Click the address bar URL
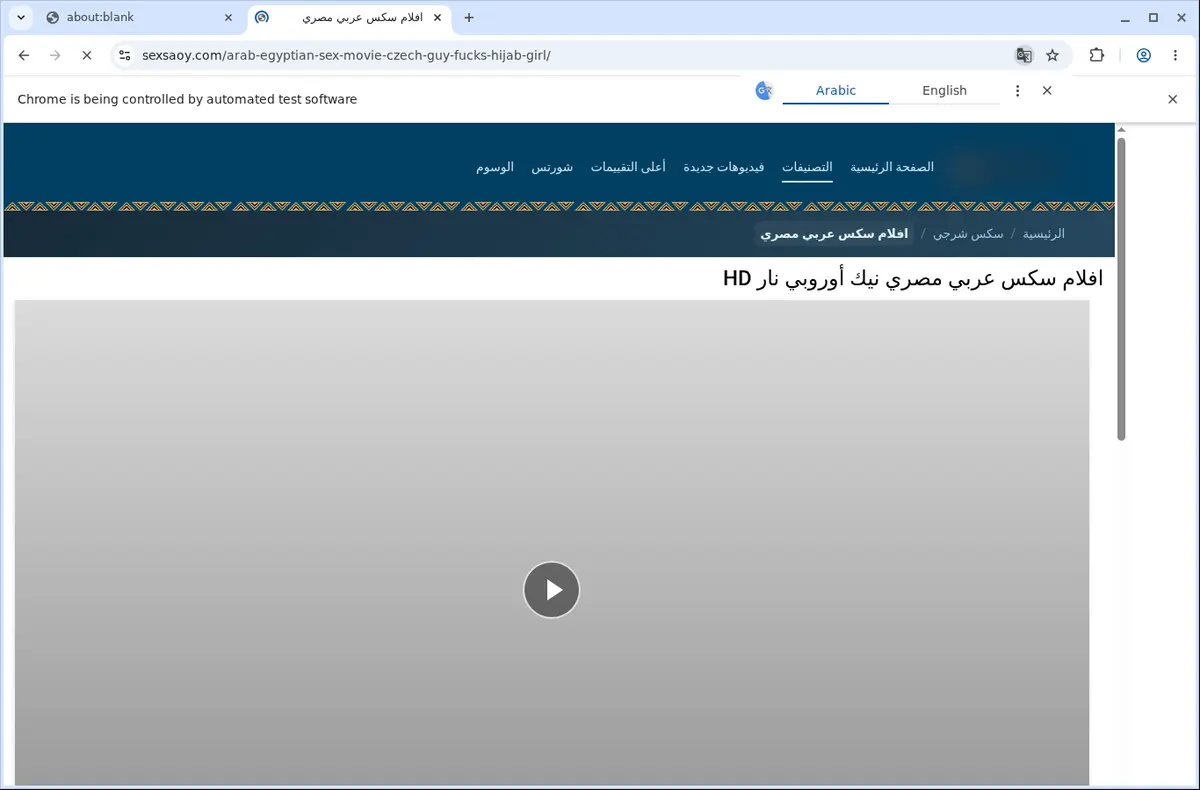Viewport: 1200px width, 790px height. [x=346, y=56]
